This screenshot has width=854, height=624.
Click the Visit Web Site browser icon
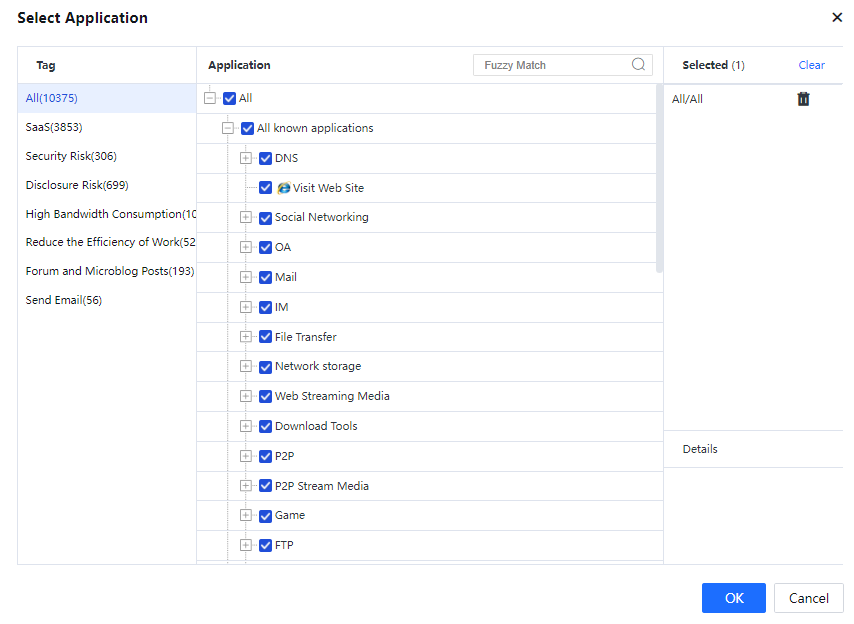pos(283,188)
